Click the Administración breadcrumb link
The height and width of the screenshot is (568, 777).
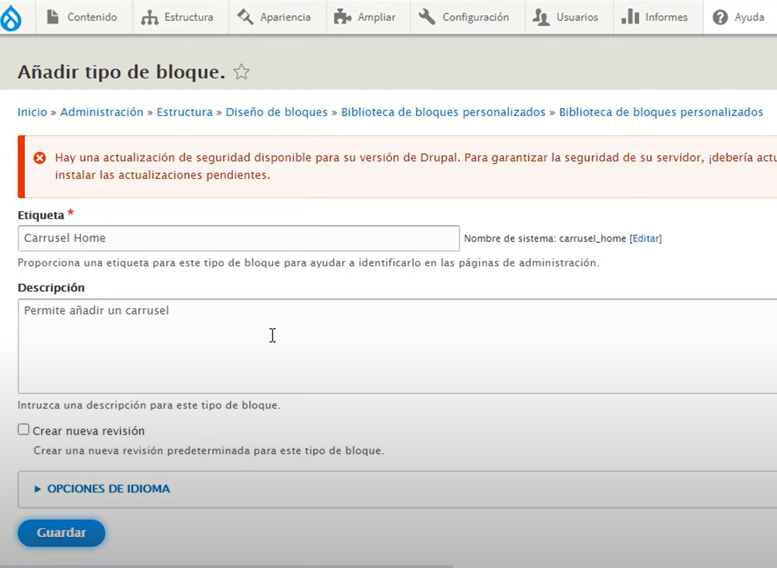click(102, 112)
